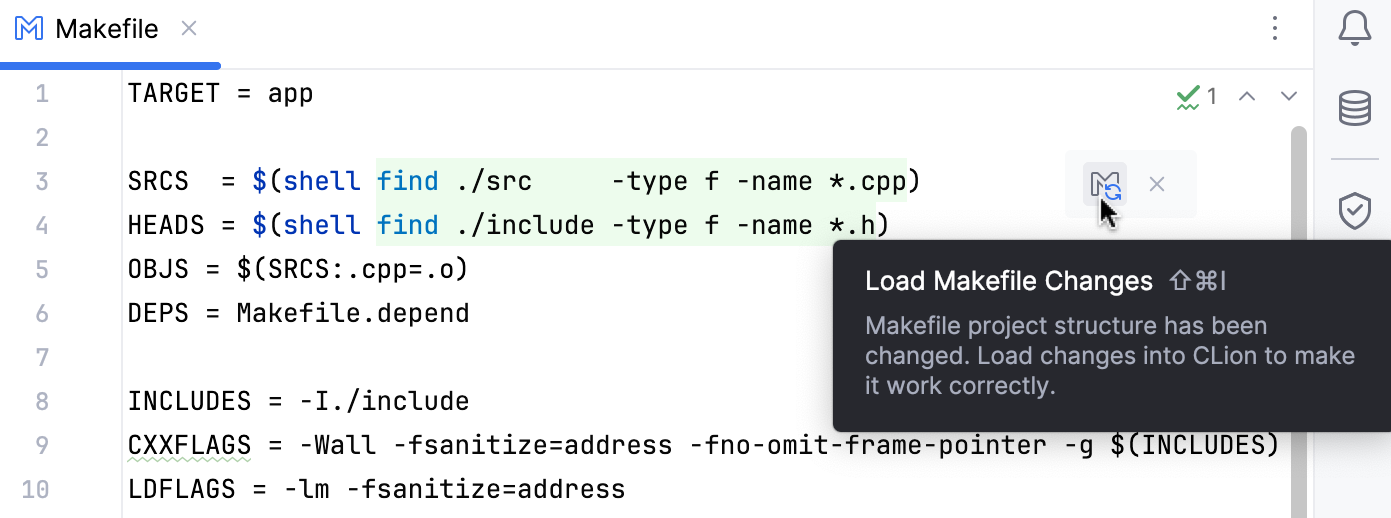Open the shield coverage tool window

point(1354,211)
